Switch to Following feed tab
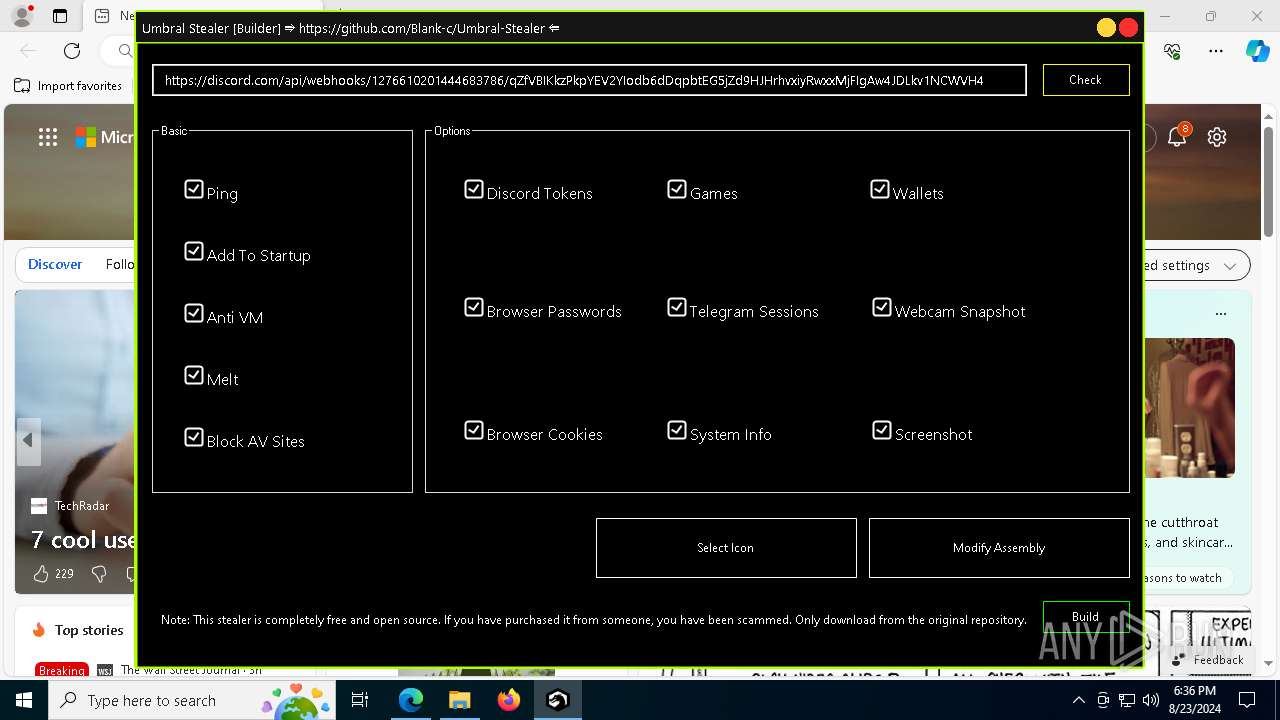The width and height of the screenshot is (1280, 720). 120,264
